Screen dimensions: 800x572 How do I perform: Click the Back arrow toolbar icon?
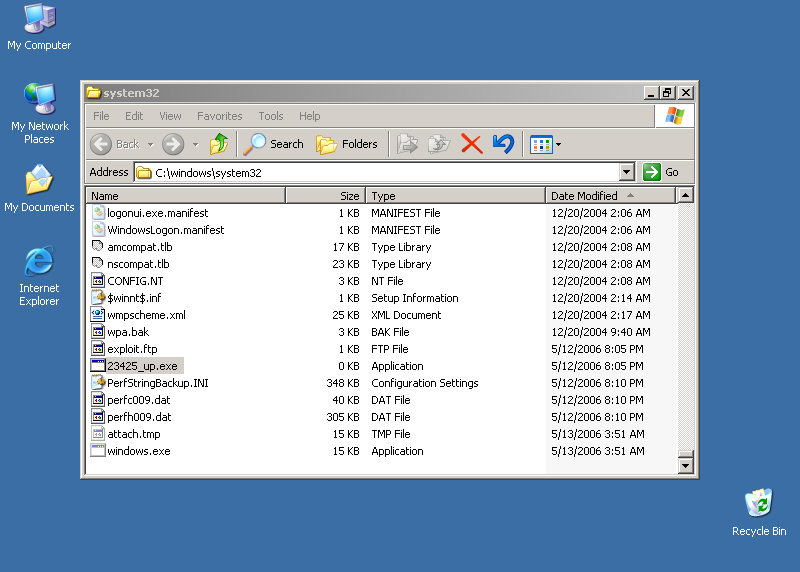pos(101,144)
